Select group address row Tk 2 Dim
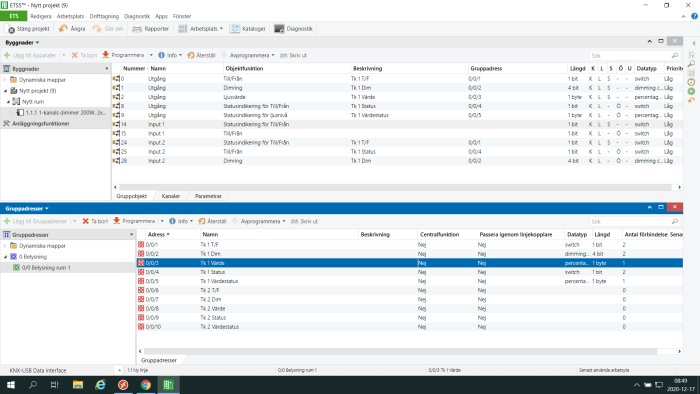 tap(409, 299)
